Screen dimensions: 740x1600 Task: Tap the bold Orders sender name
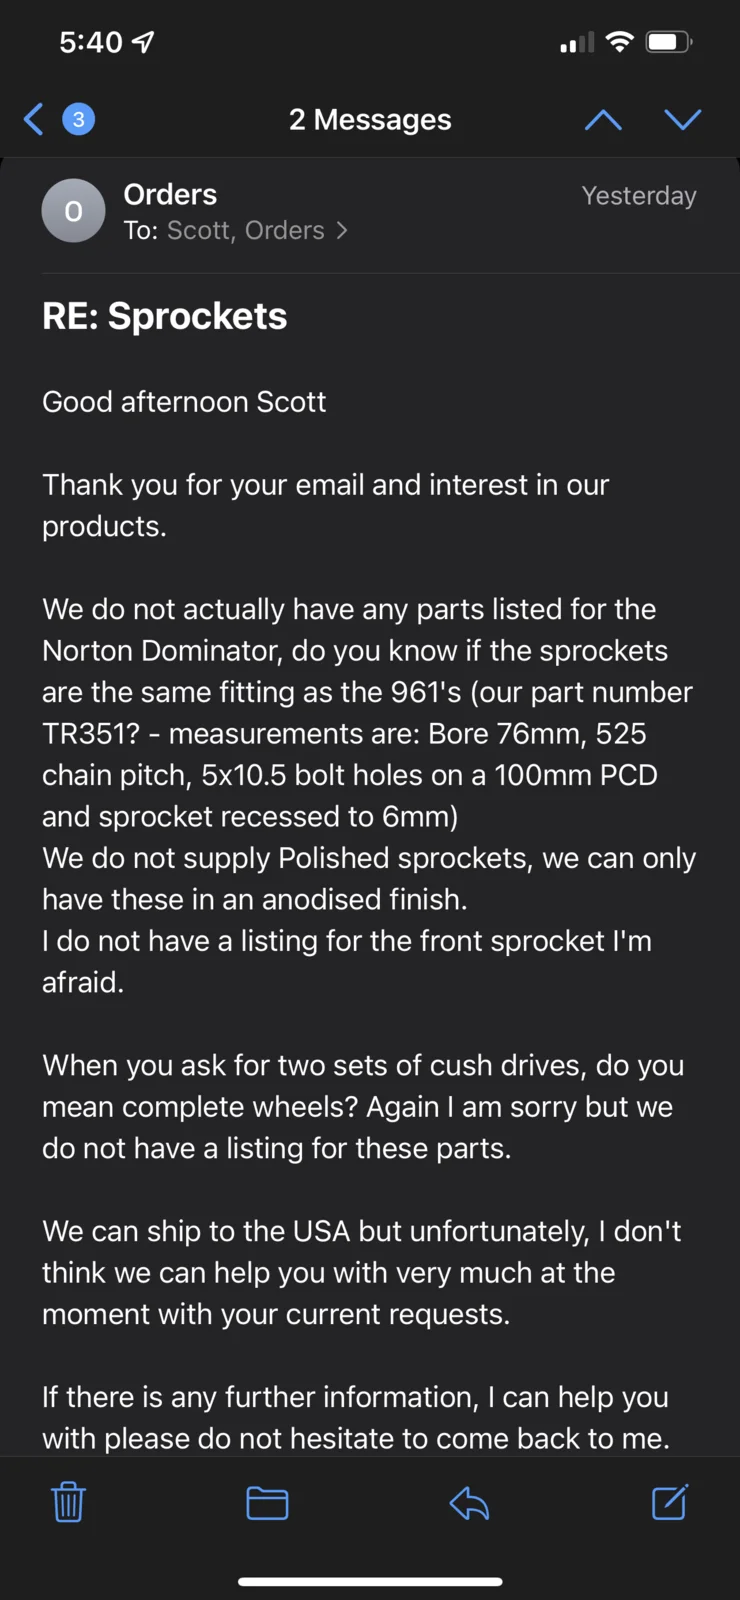170,194
